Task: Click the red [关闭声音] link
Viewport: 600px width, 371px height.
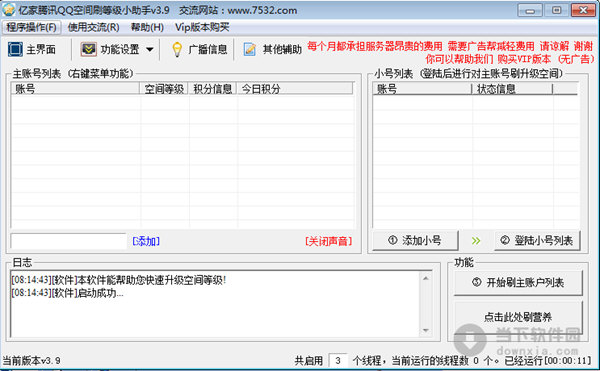Action: (x=328, y=241)
